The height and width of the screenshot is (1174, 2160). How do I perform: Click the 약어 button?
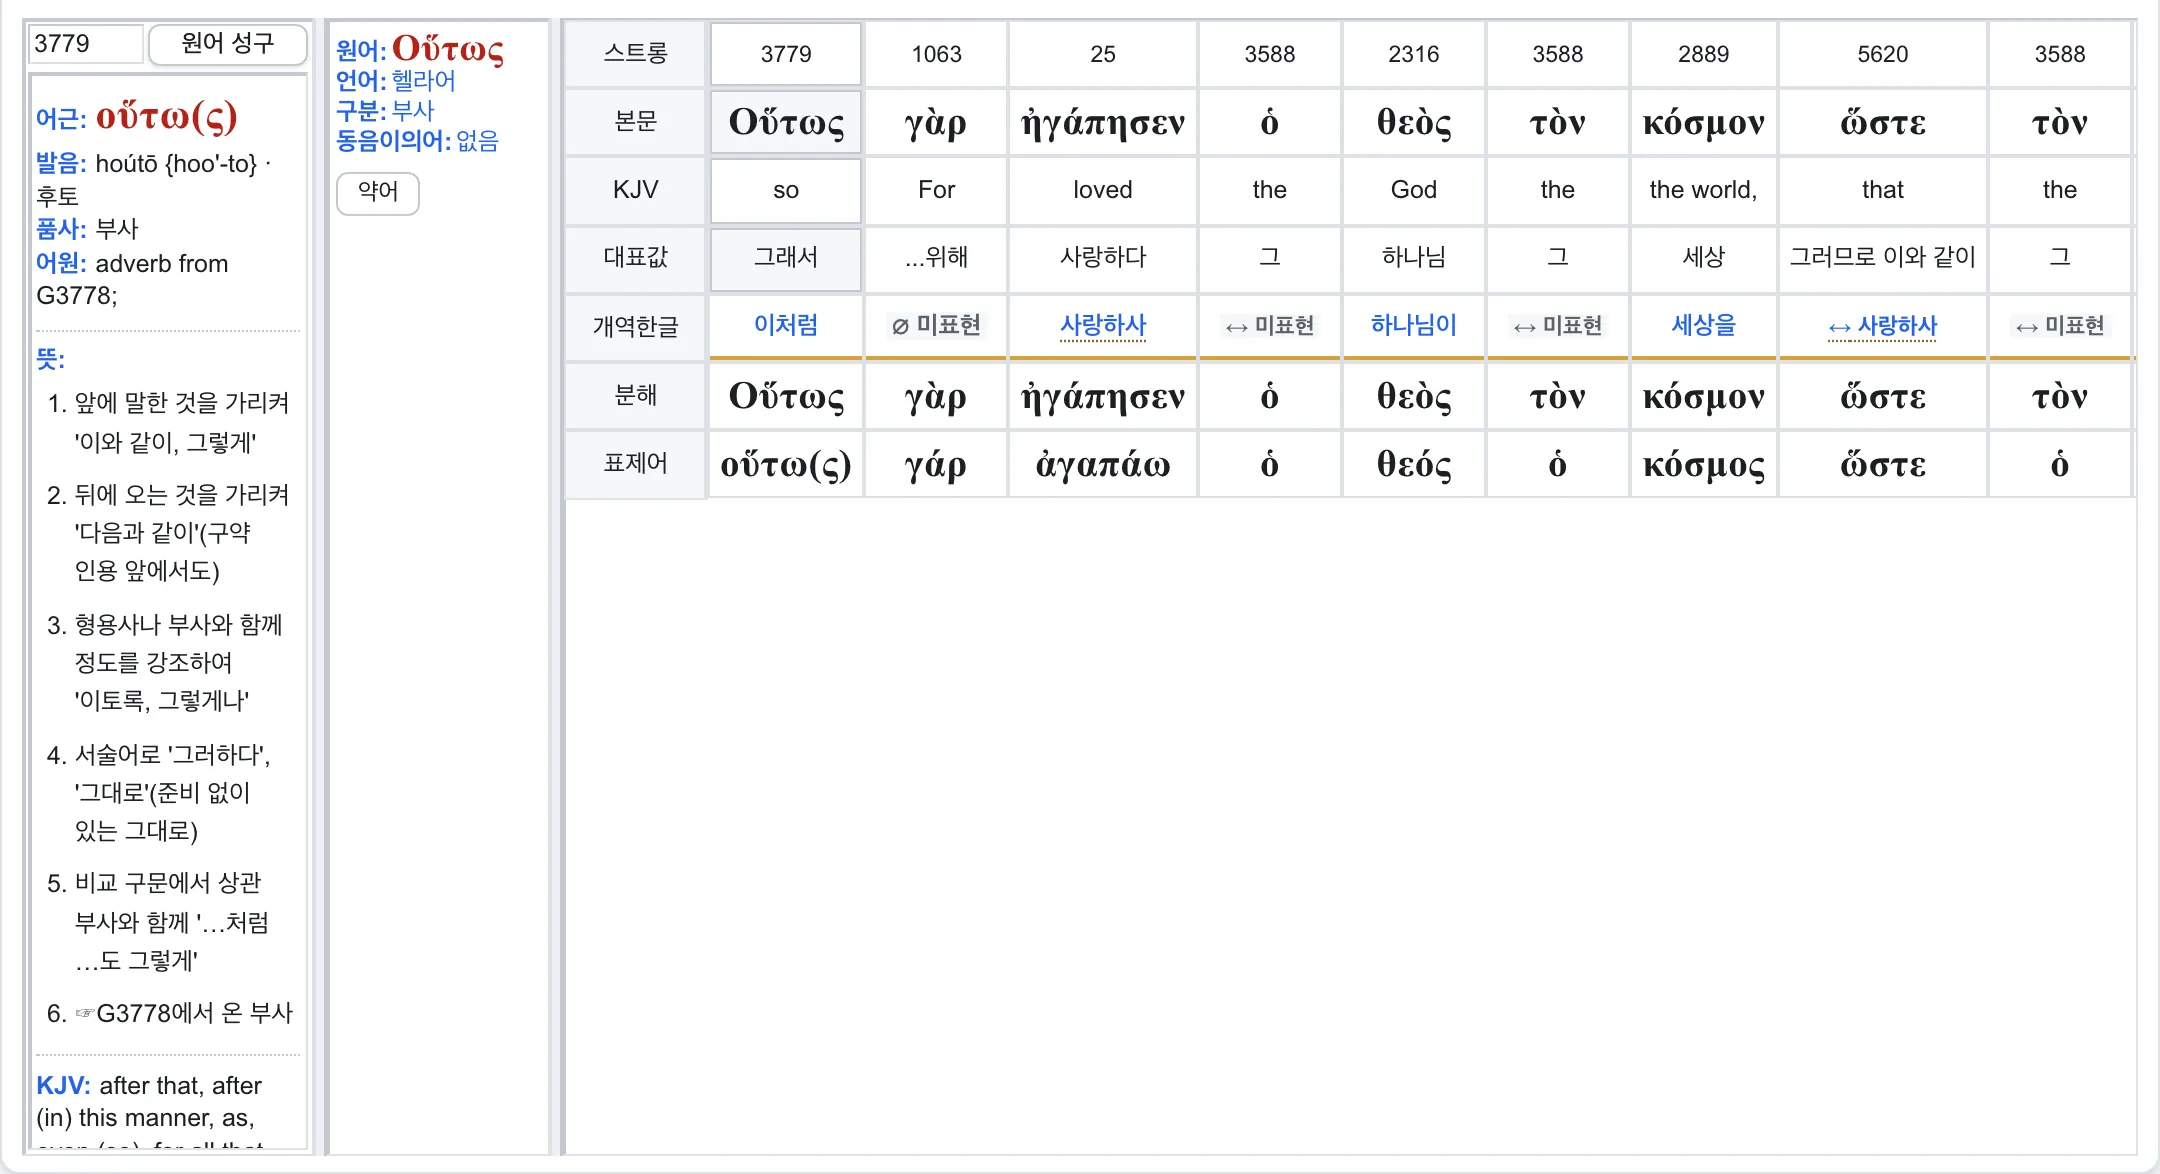coord(378,192)
